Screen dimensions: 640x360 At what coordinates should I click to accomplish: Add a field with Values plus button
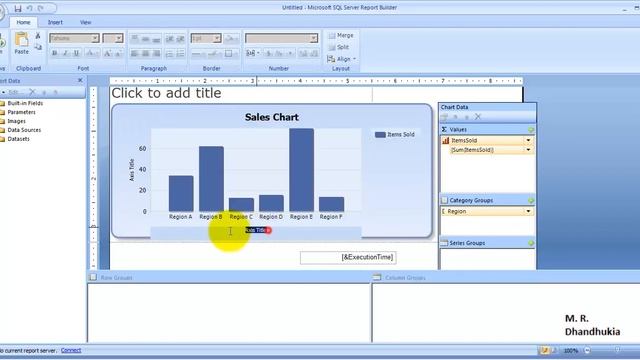tap(531, 130)
